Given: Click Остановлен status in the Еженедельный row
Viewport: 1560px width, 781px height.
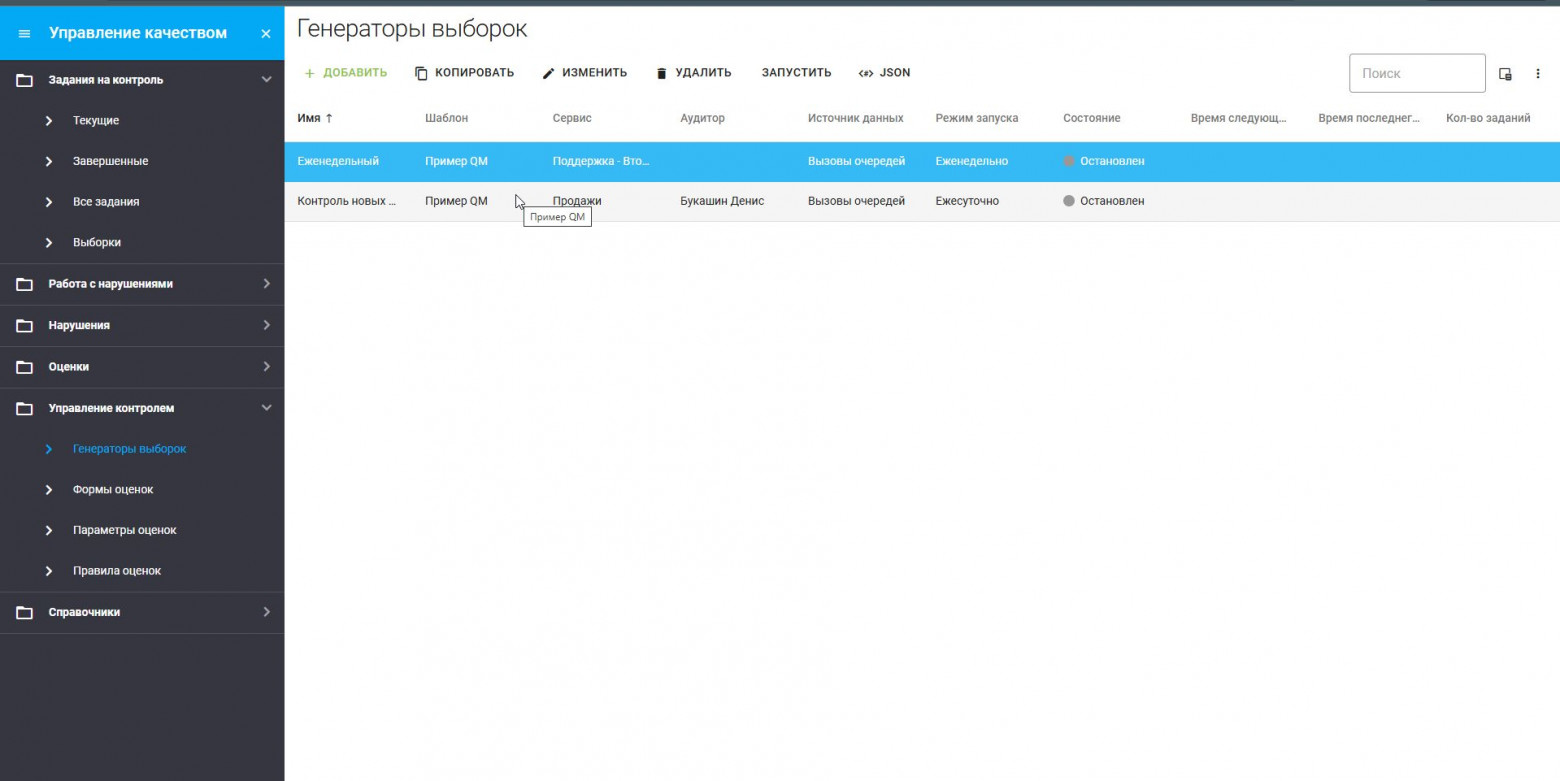Looking at the screenshot, I should (x=1104, y=161).
